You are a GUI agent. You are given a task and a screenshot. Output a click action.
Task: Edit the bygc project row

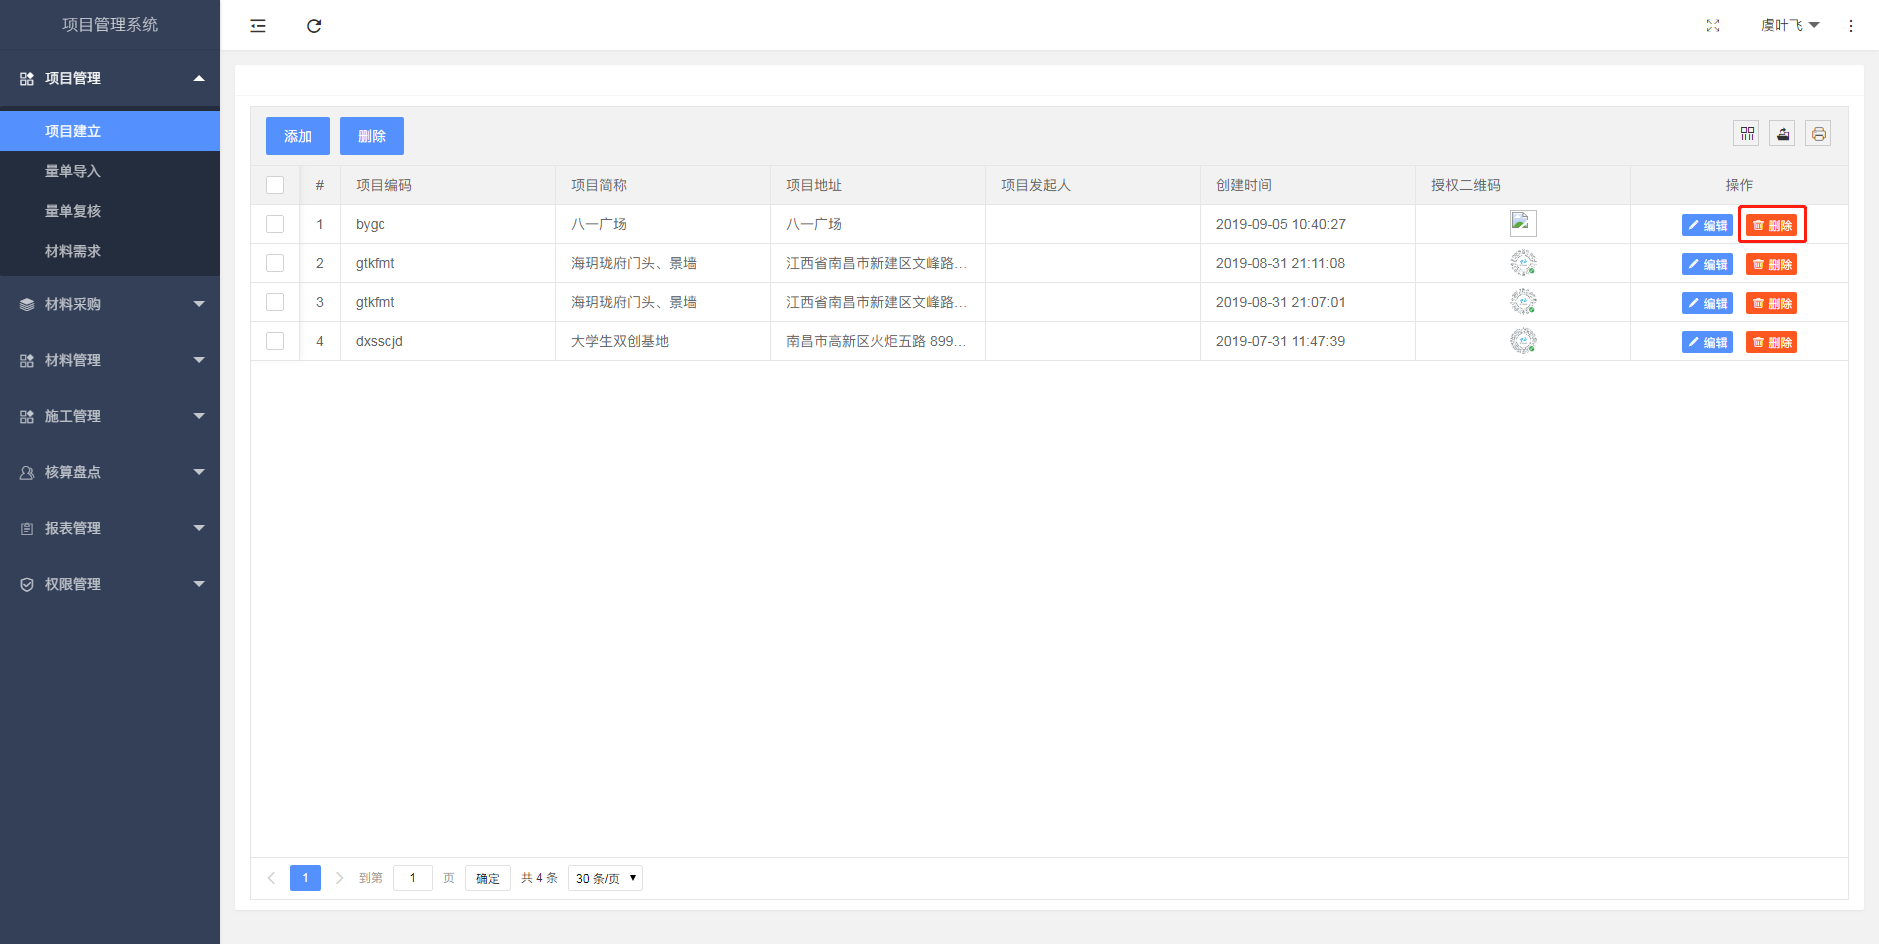[x=1707, y=225]
